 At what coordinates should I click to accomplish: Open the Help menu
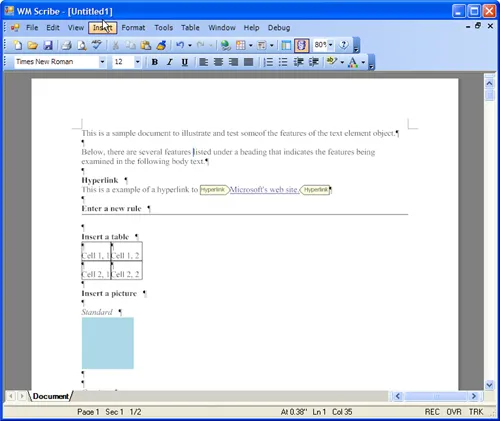click(x=251, y=28)
